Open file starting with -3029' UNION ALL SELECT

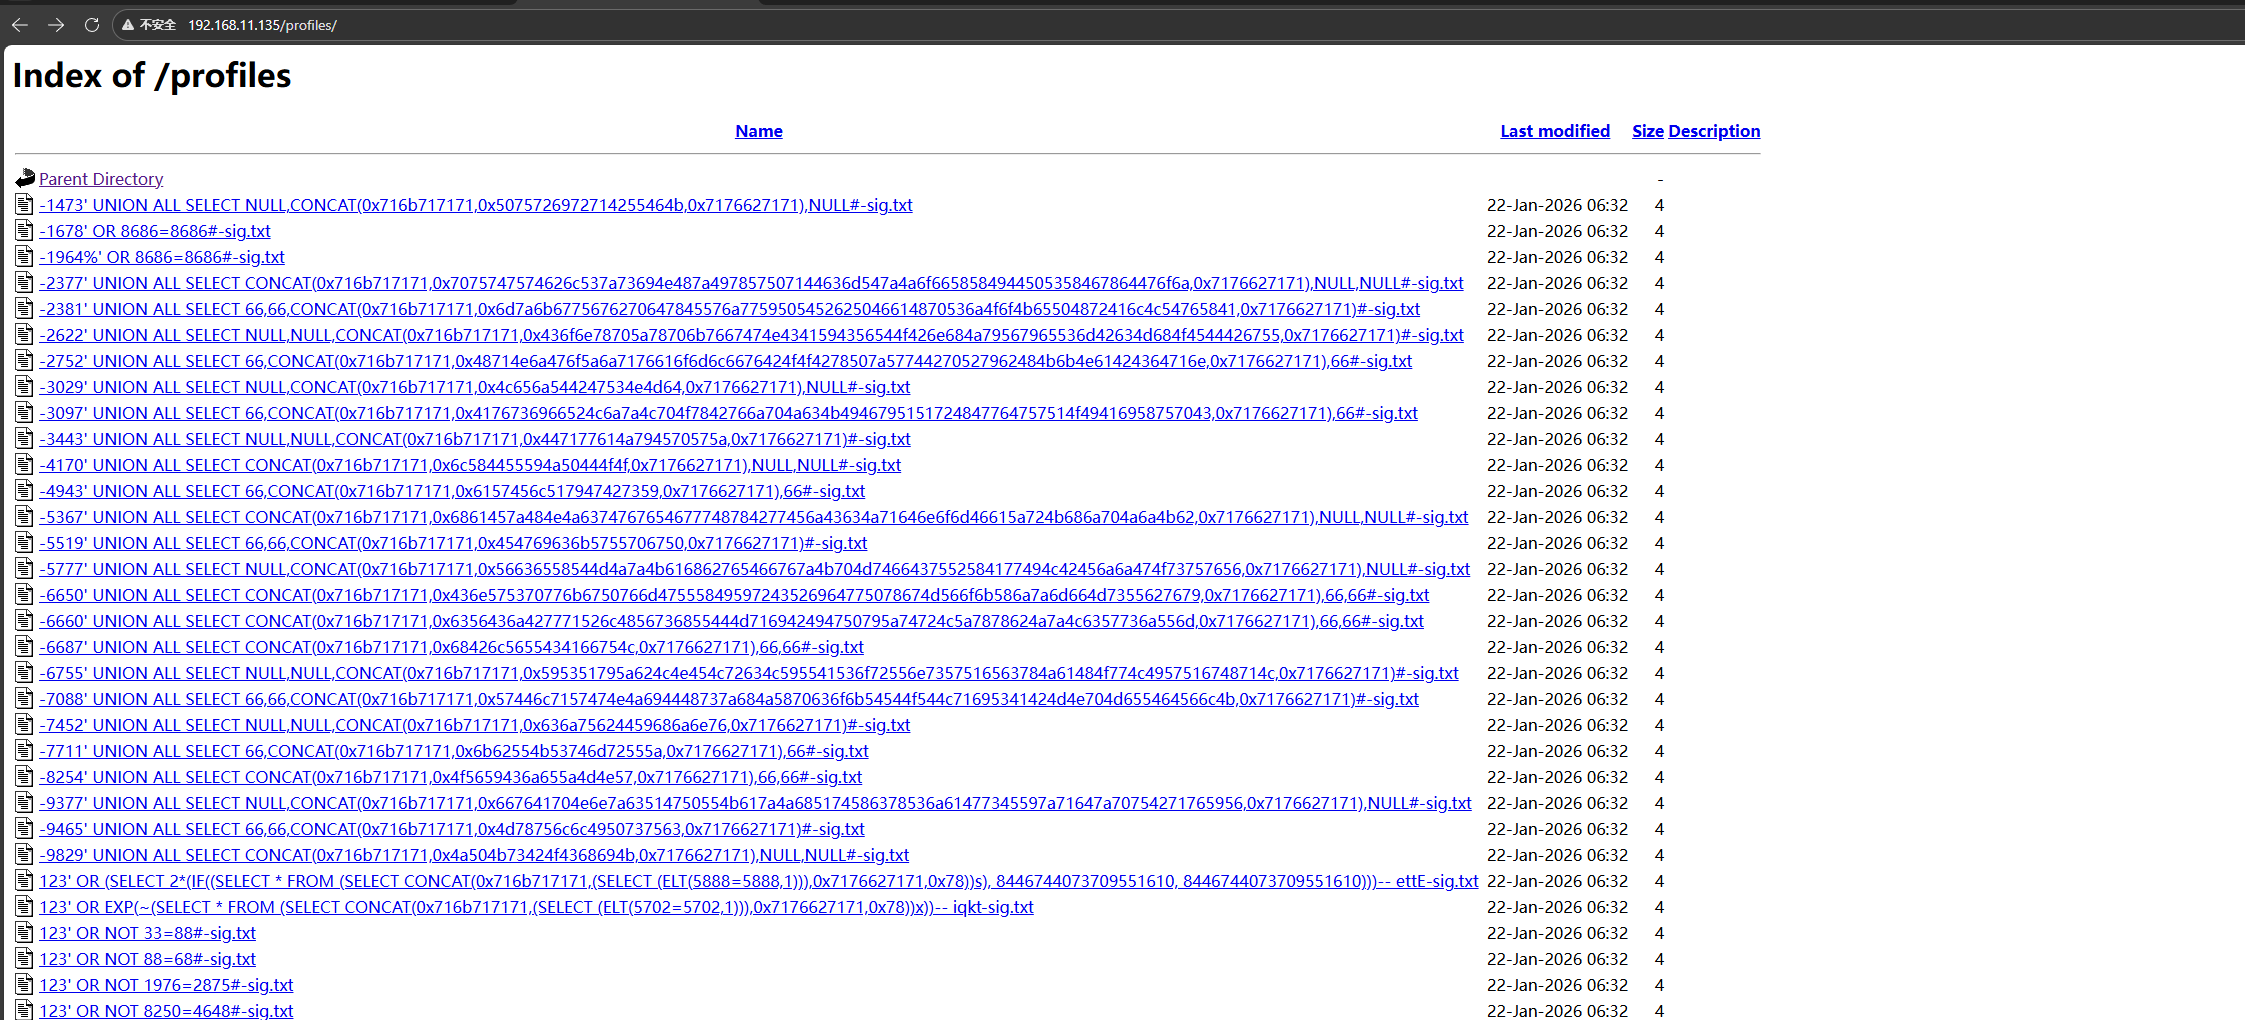pos(475,387)
